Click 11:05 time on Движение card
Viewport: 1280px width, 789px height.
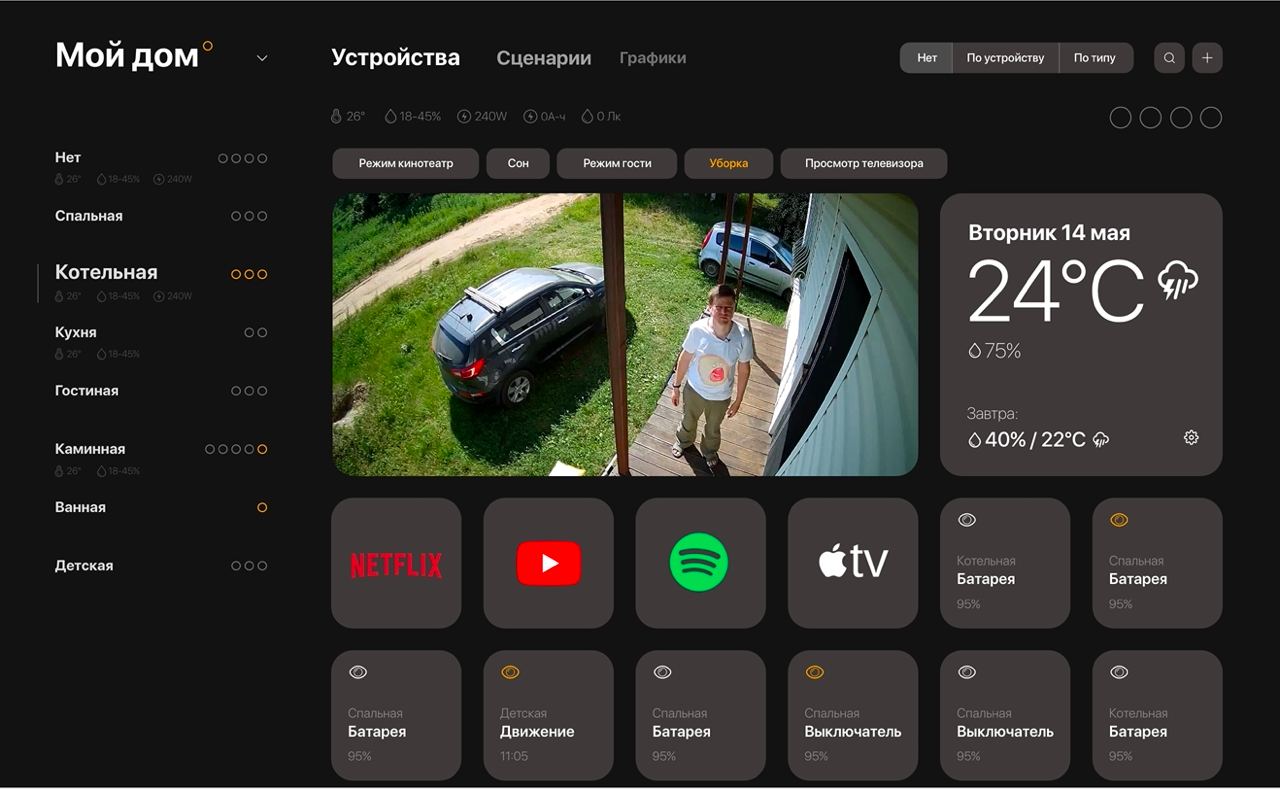pos(514,756)
